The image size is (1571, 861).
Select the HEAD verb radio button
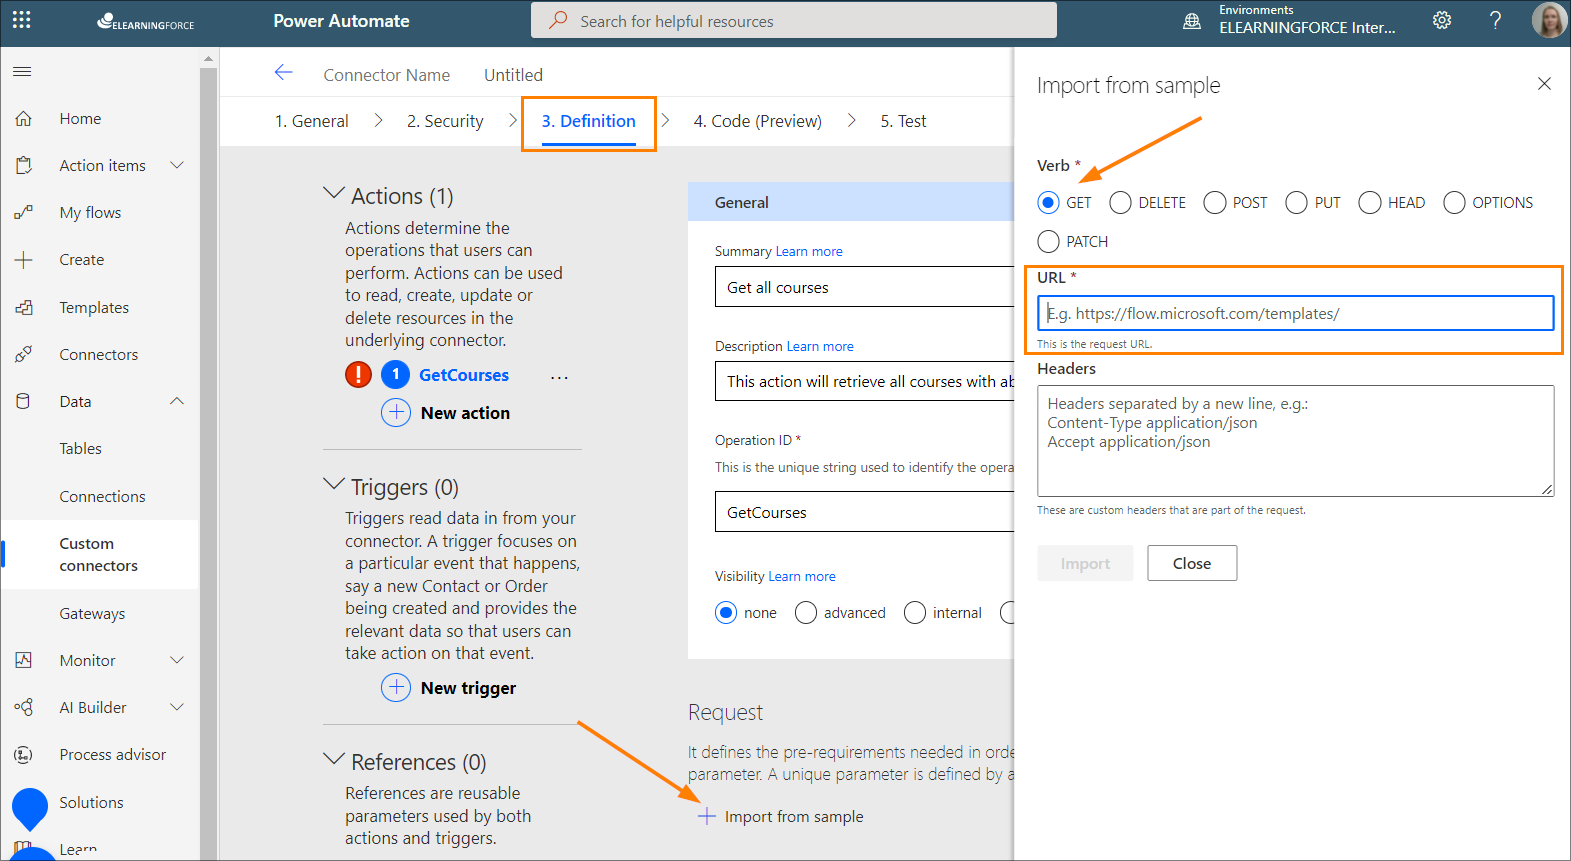click(x=1370, y=203)
